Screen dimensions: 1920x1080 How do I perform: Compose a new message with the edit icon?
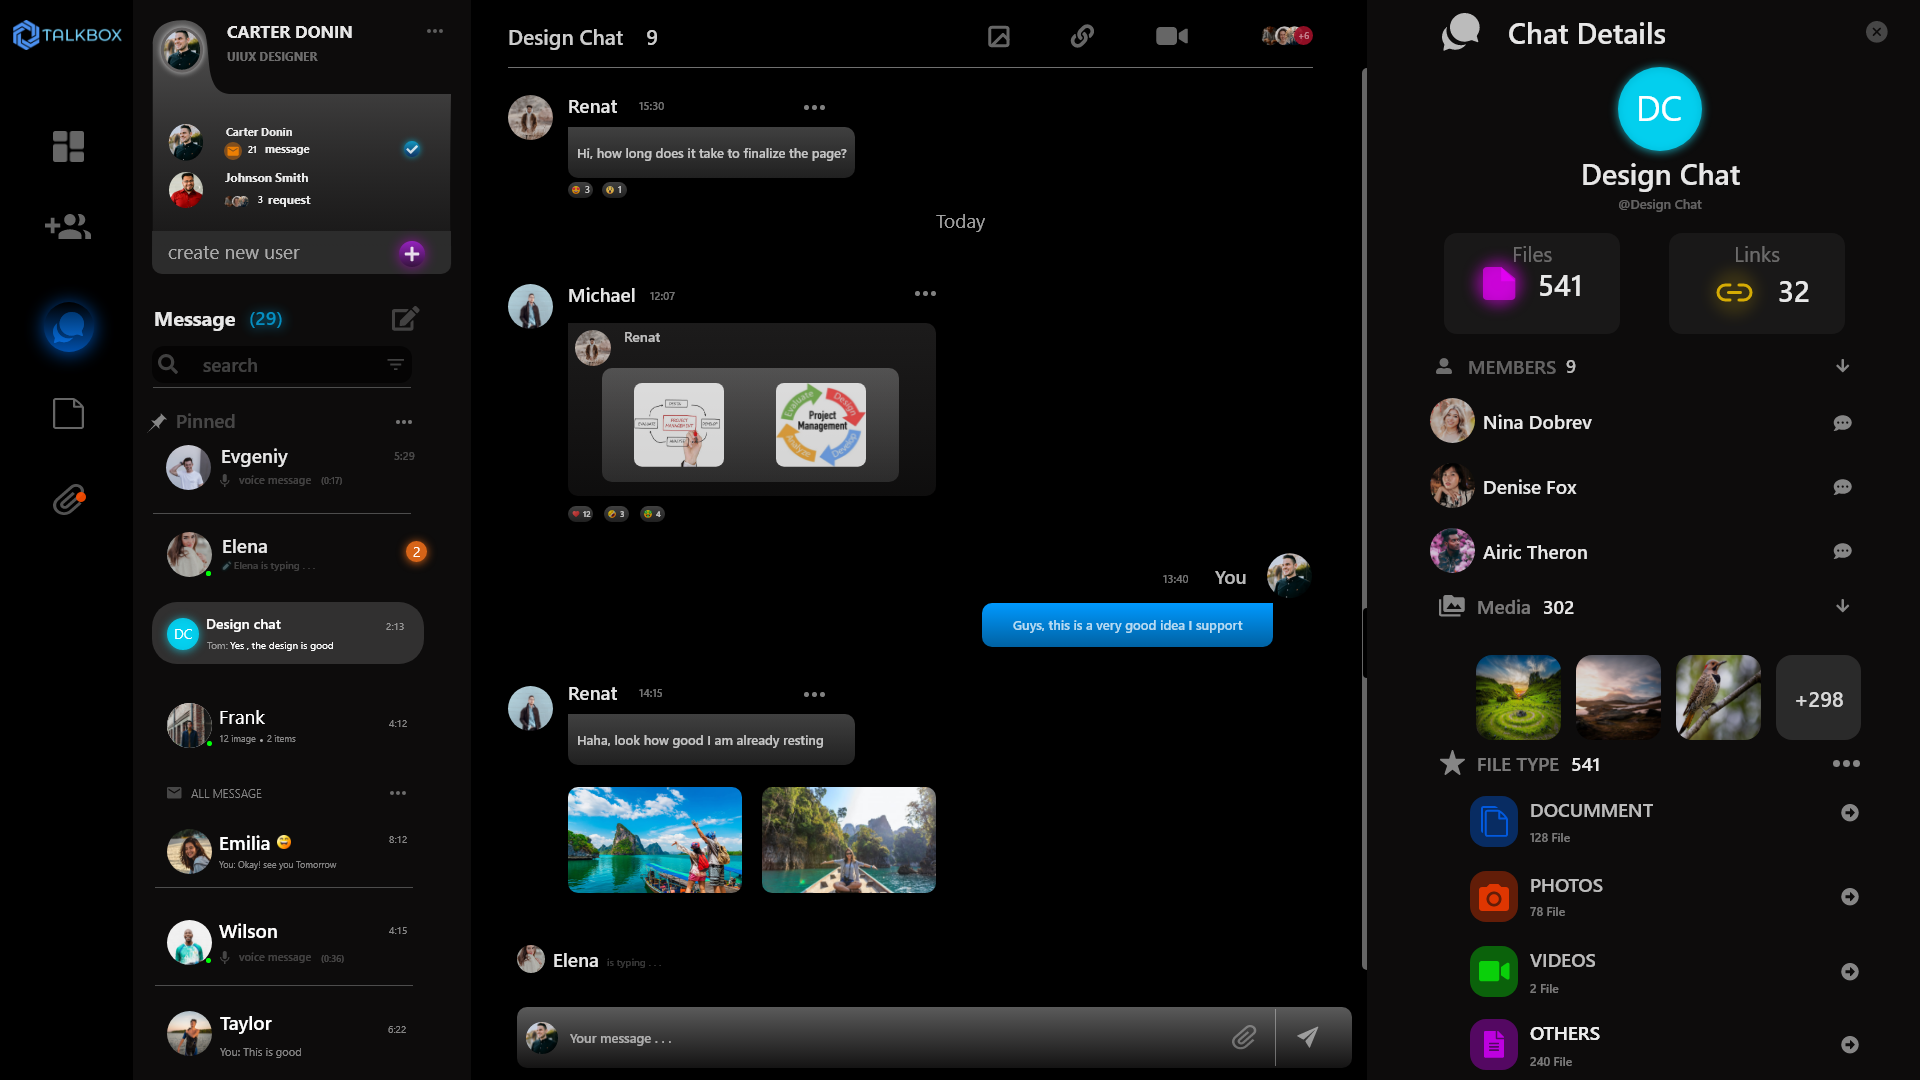pyautogui.click(x=404, y=319)
